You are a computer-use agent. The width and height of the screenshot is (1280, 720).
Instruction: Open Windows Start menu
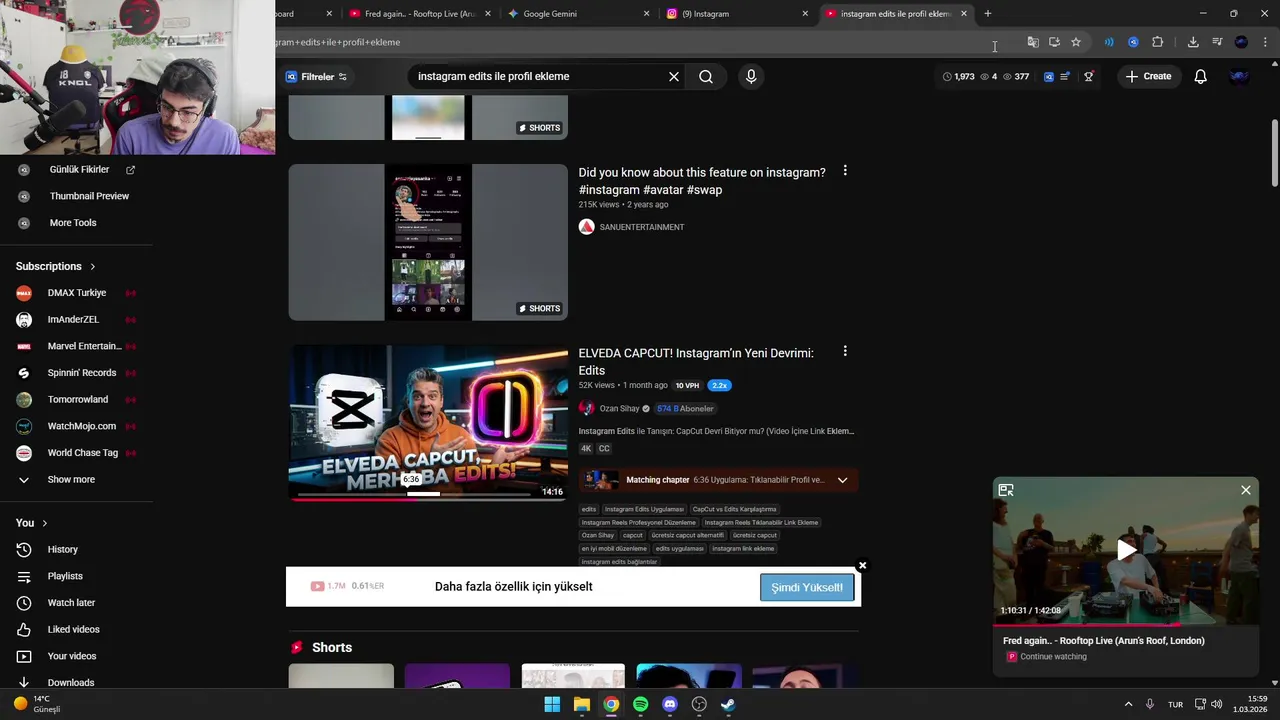[552, 704]
